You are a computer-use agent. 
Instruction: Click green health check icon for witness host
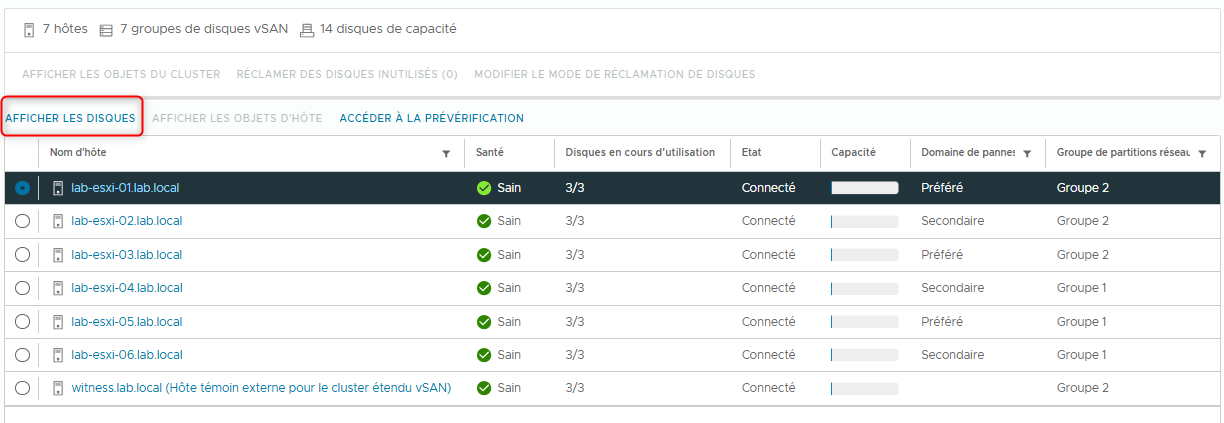(x=484, y=388)
